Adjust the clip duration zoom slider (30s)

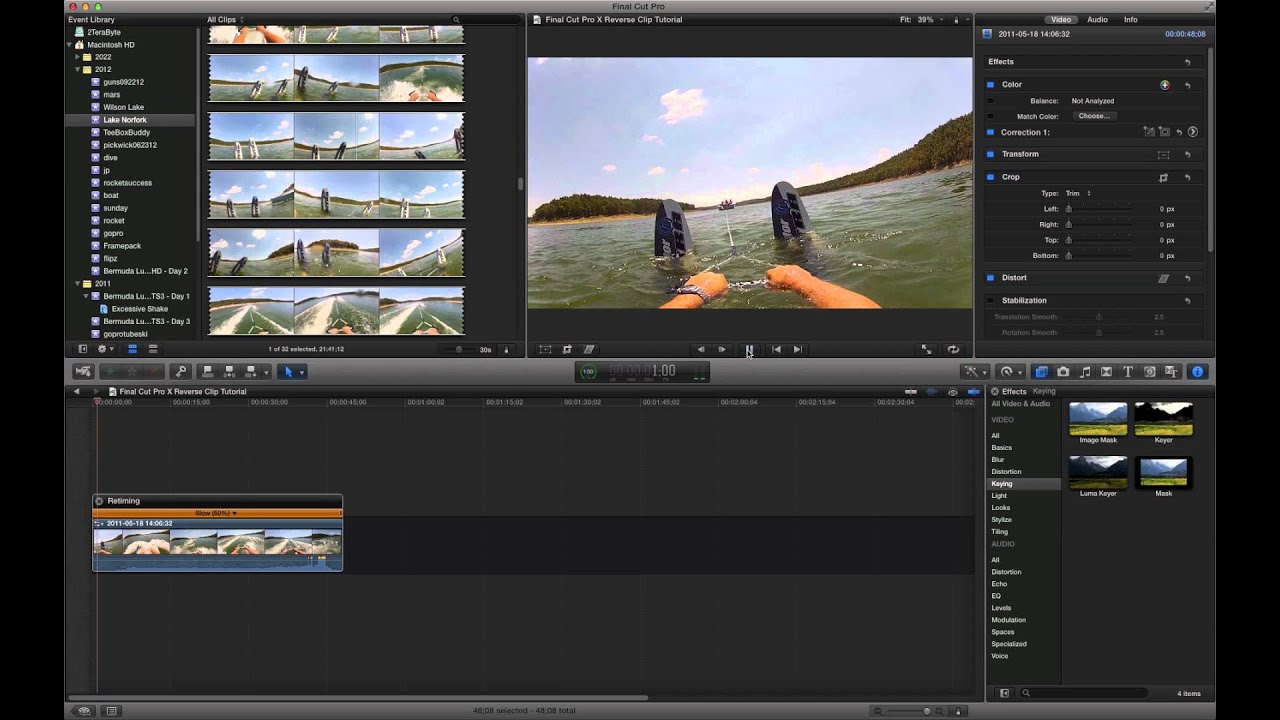coord(459,349)
